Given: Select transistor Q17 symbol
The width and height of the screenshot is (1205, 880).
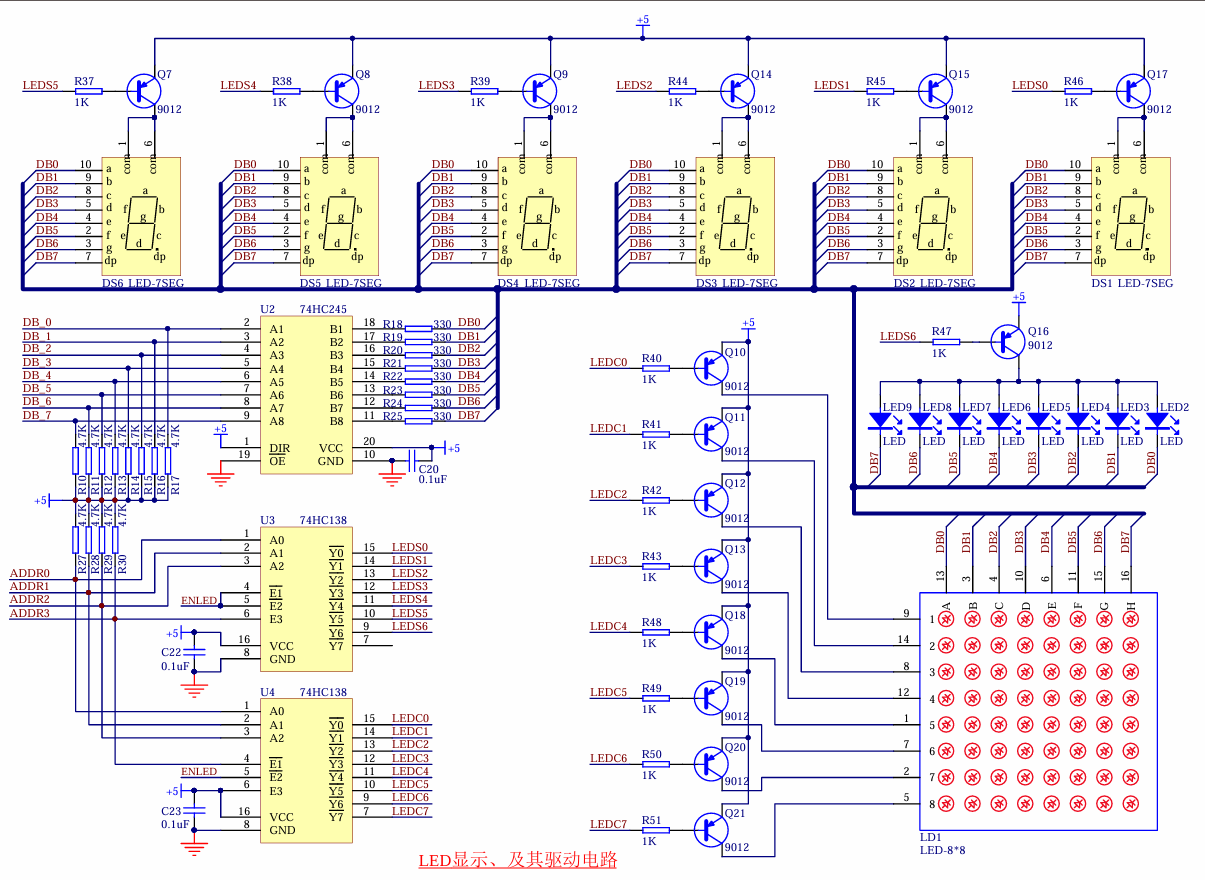Looking at the screenshot, I should (1134, 91).
